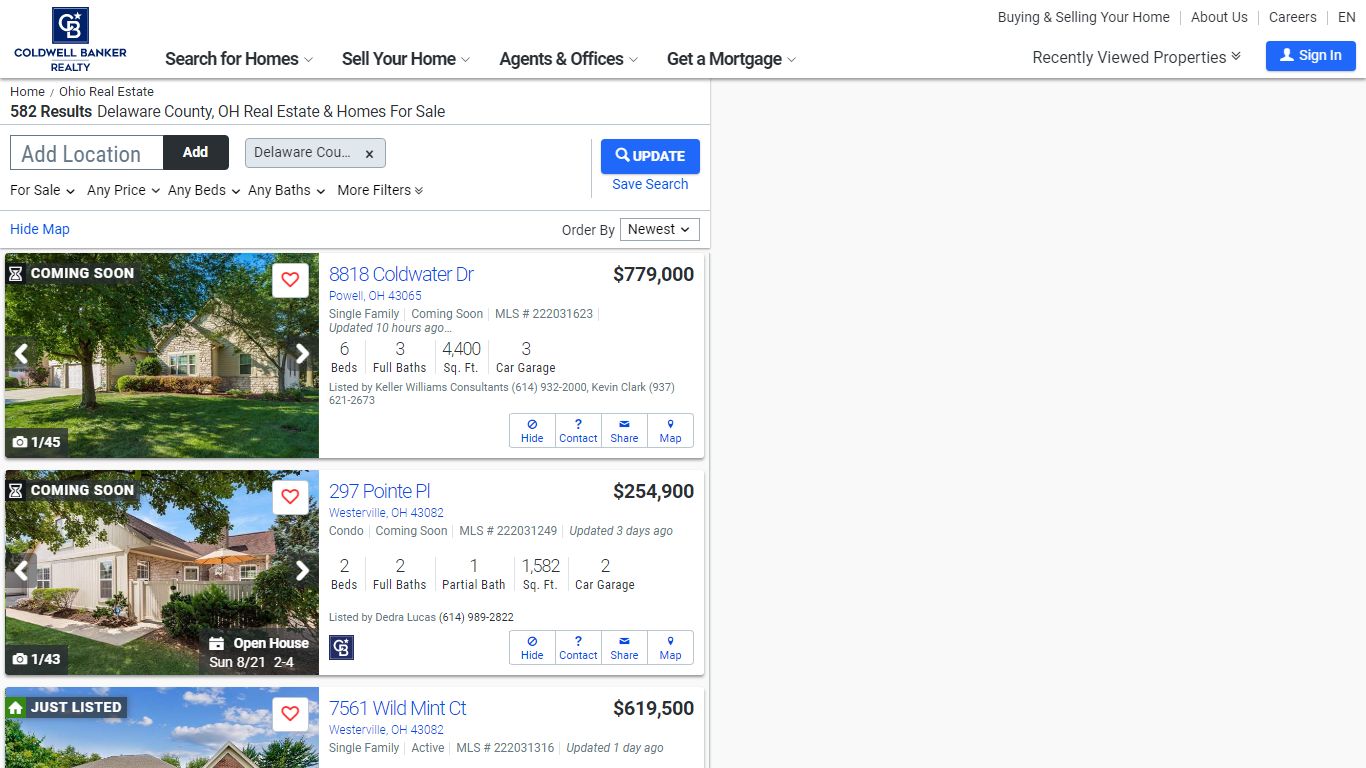The width and height of the screenshot is (1366, 768).
Task: Open the Any Baths filter dropdown
Action: pyautogui.click(x=286, y=190)
